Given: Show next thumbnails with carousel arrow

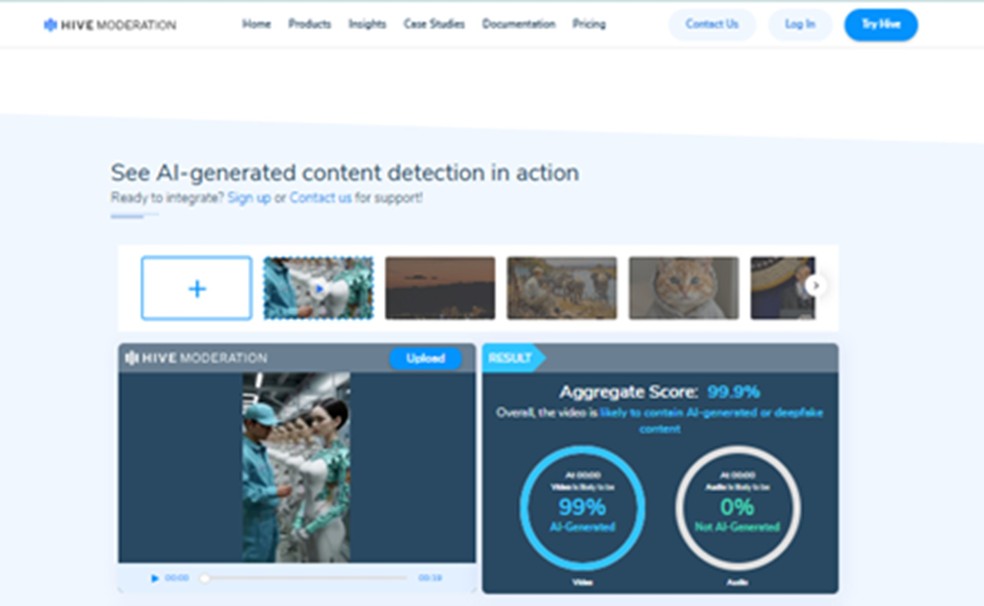Looking at the screenshot, I should [x=816, y=285].
